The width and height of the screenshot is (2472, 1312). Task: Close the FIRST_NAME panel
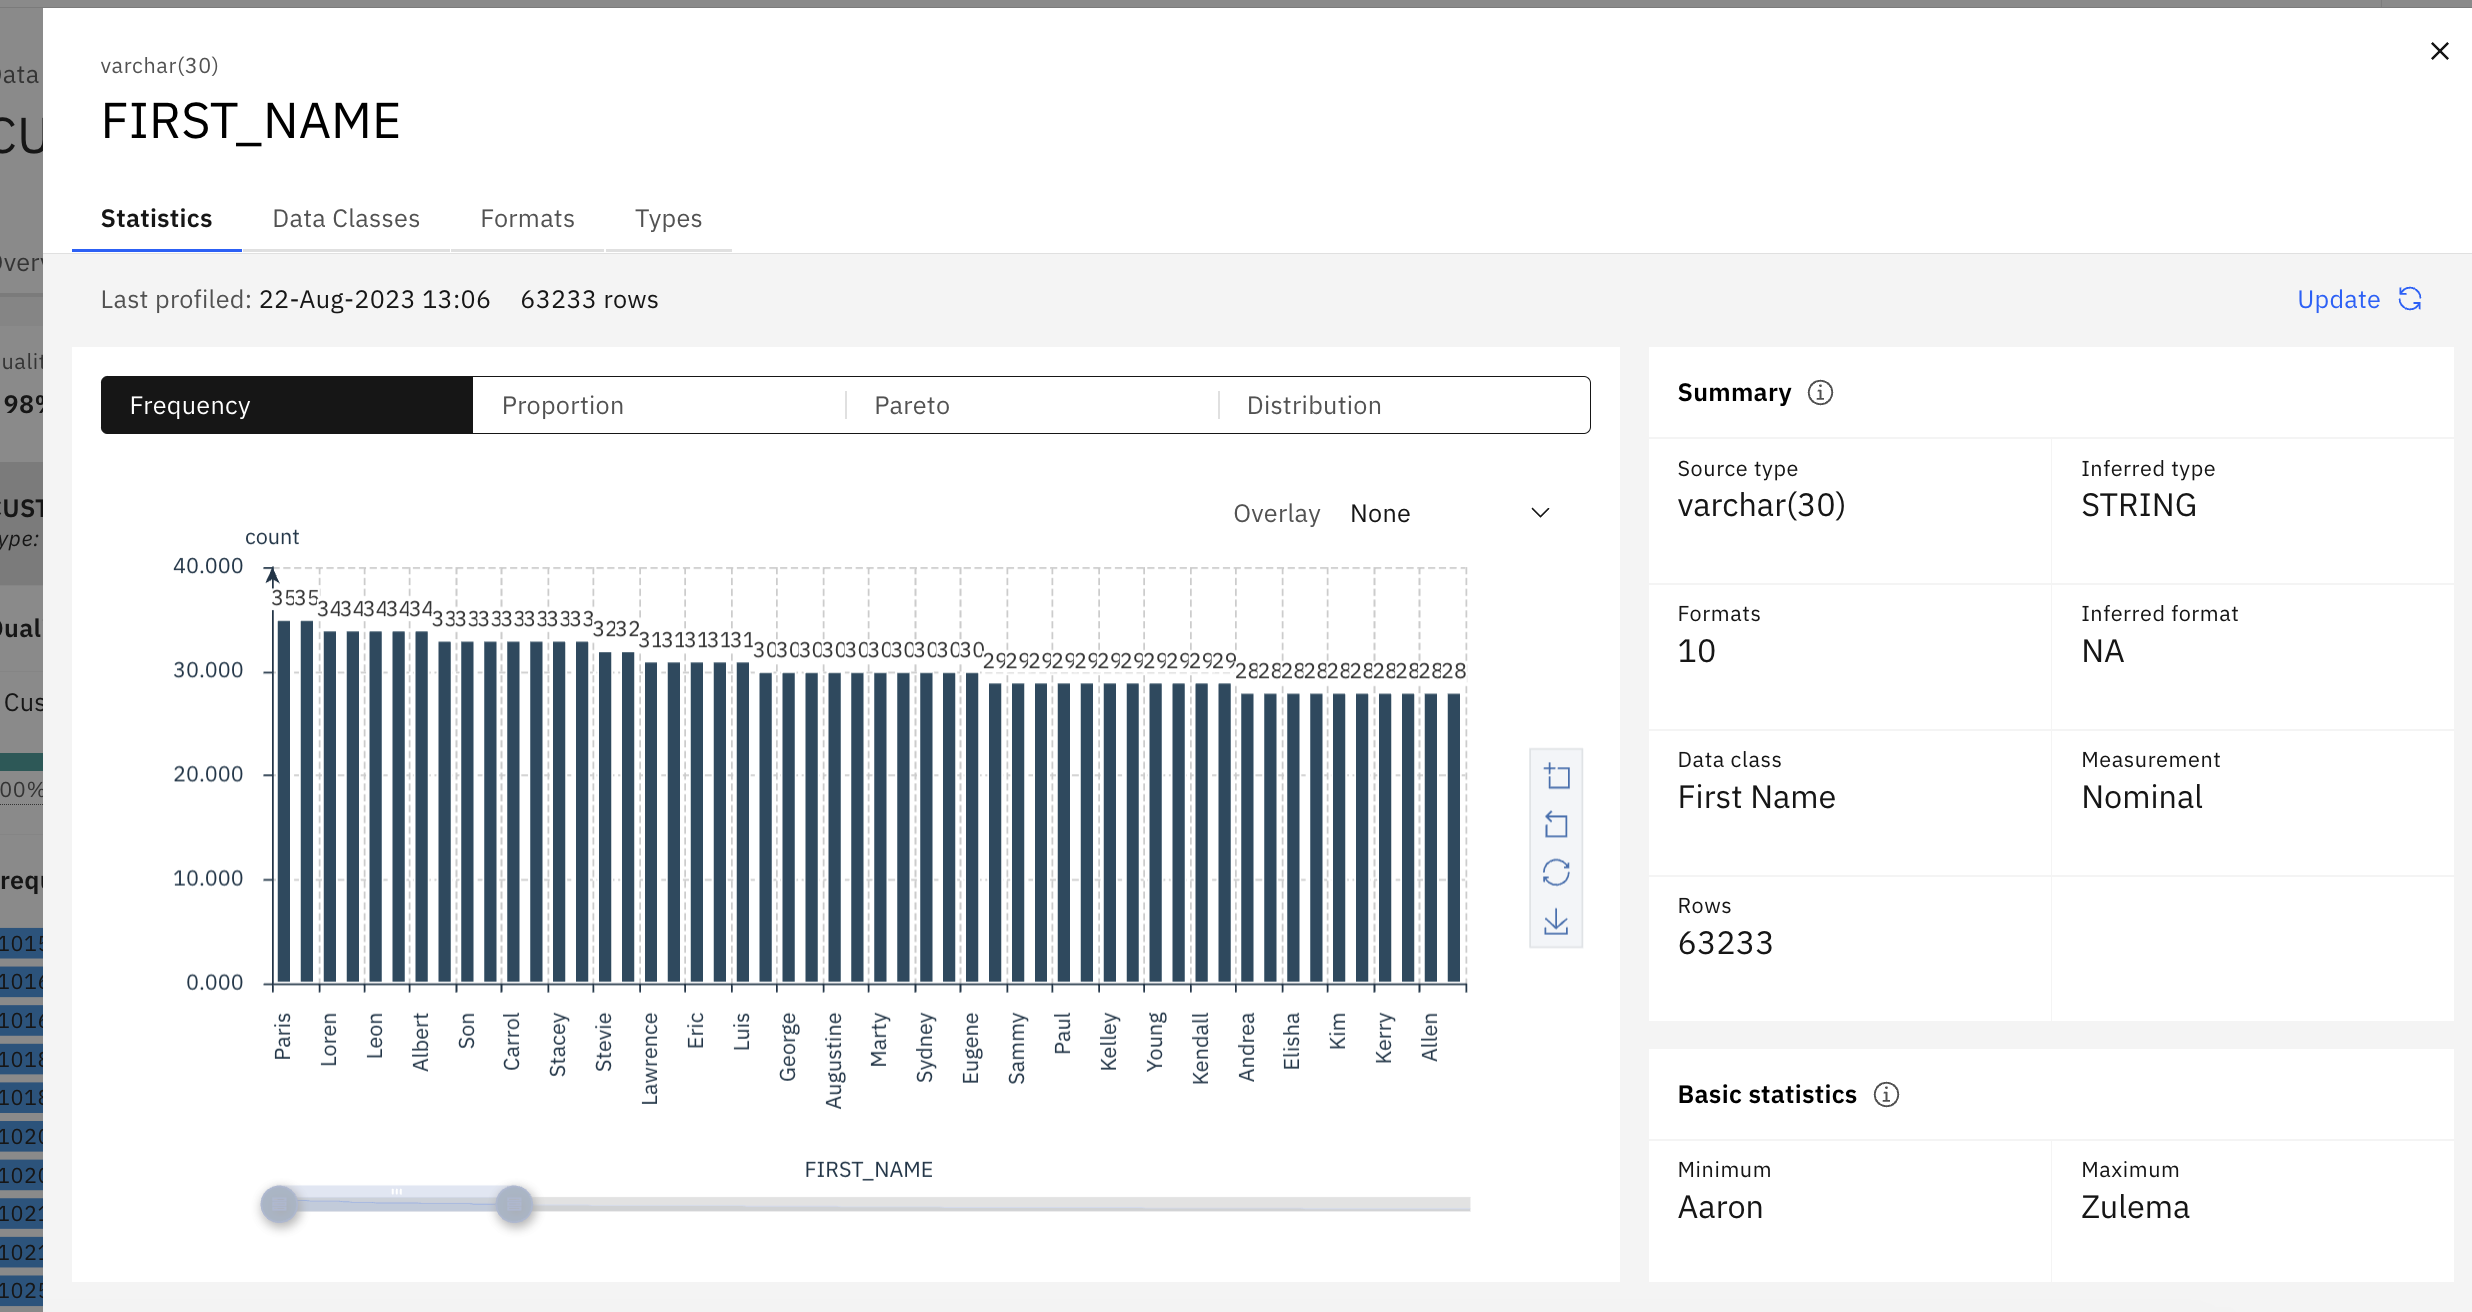2439,51
